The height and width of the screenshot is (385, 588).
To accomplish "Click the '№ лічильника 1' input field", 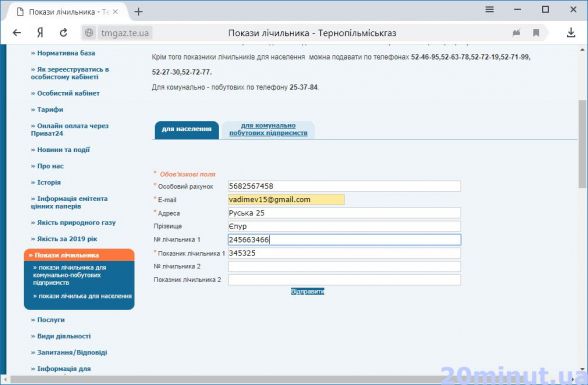I will coord(344,240).
